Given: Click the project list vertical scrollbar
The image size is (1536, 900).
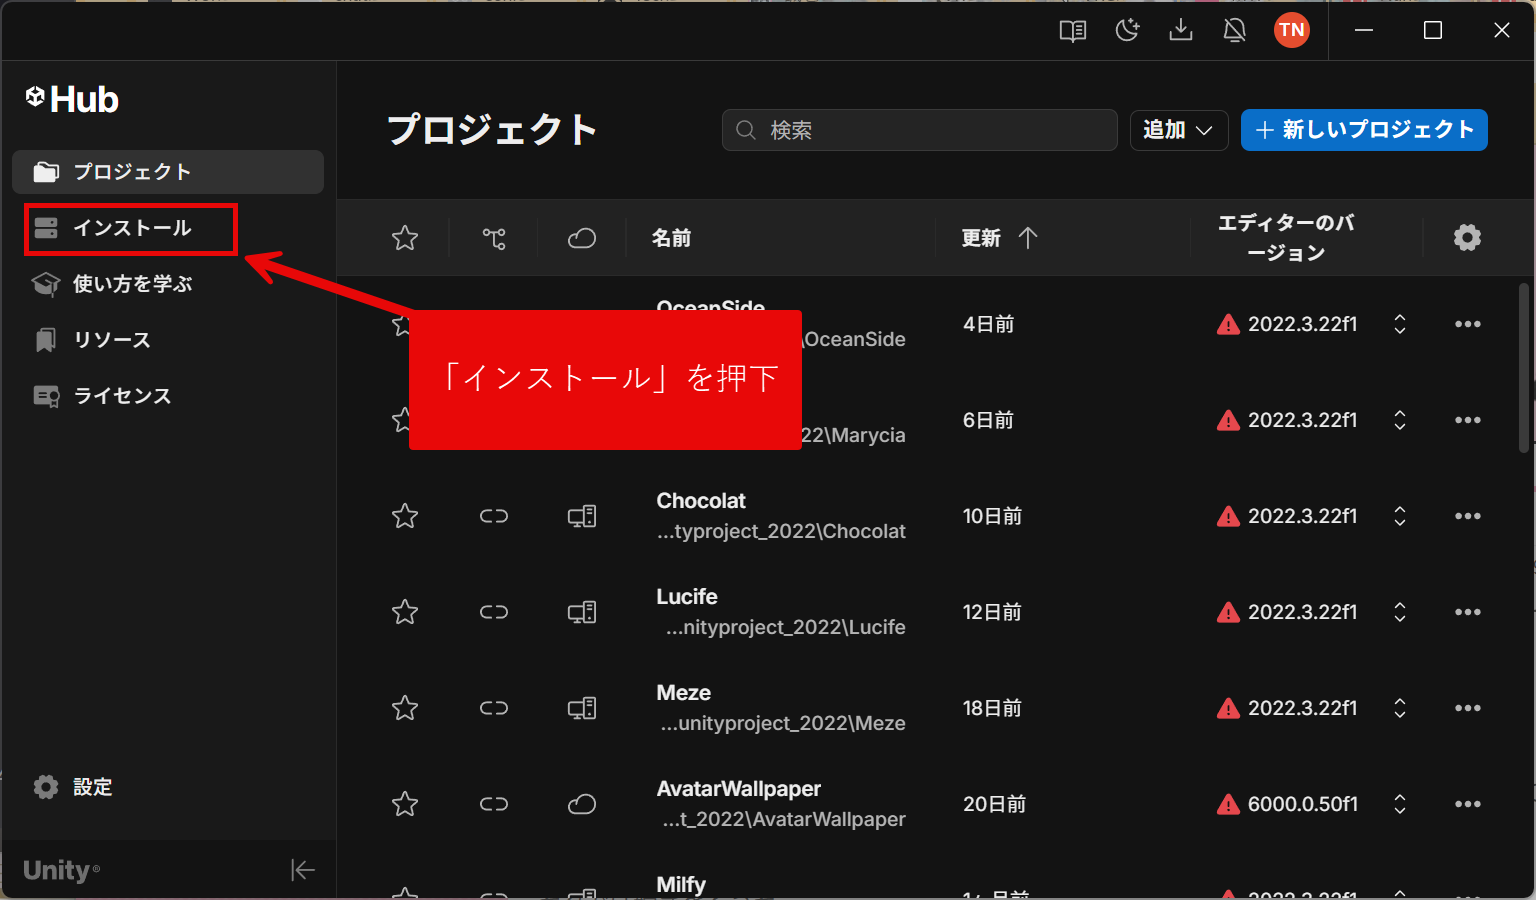Looking at the screenshot, I should click(x=1523, y=370).
